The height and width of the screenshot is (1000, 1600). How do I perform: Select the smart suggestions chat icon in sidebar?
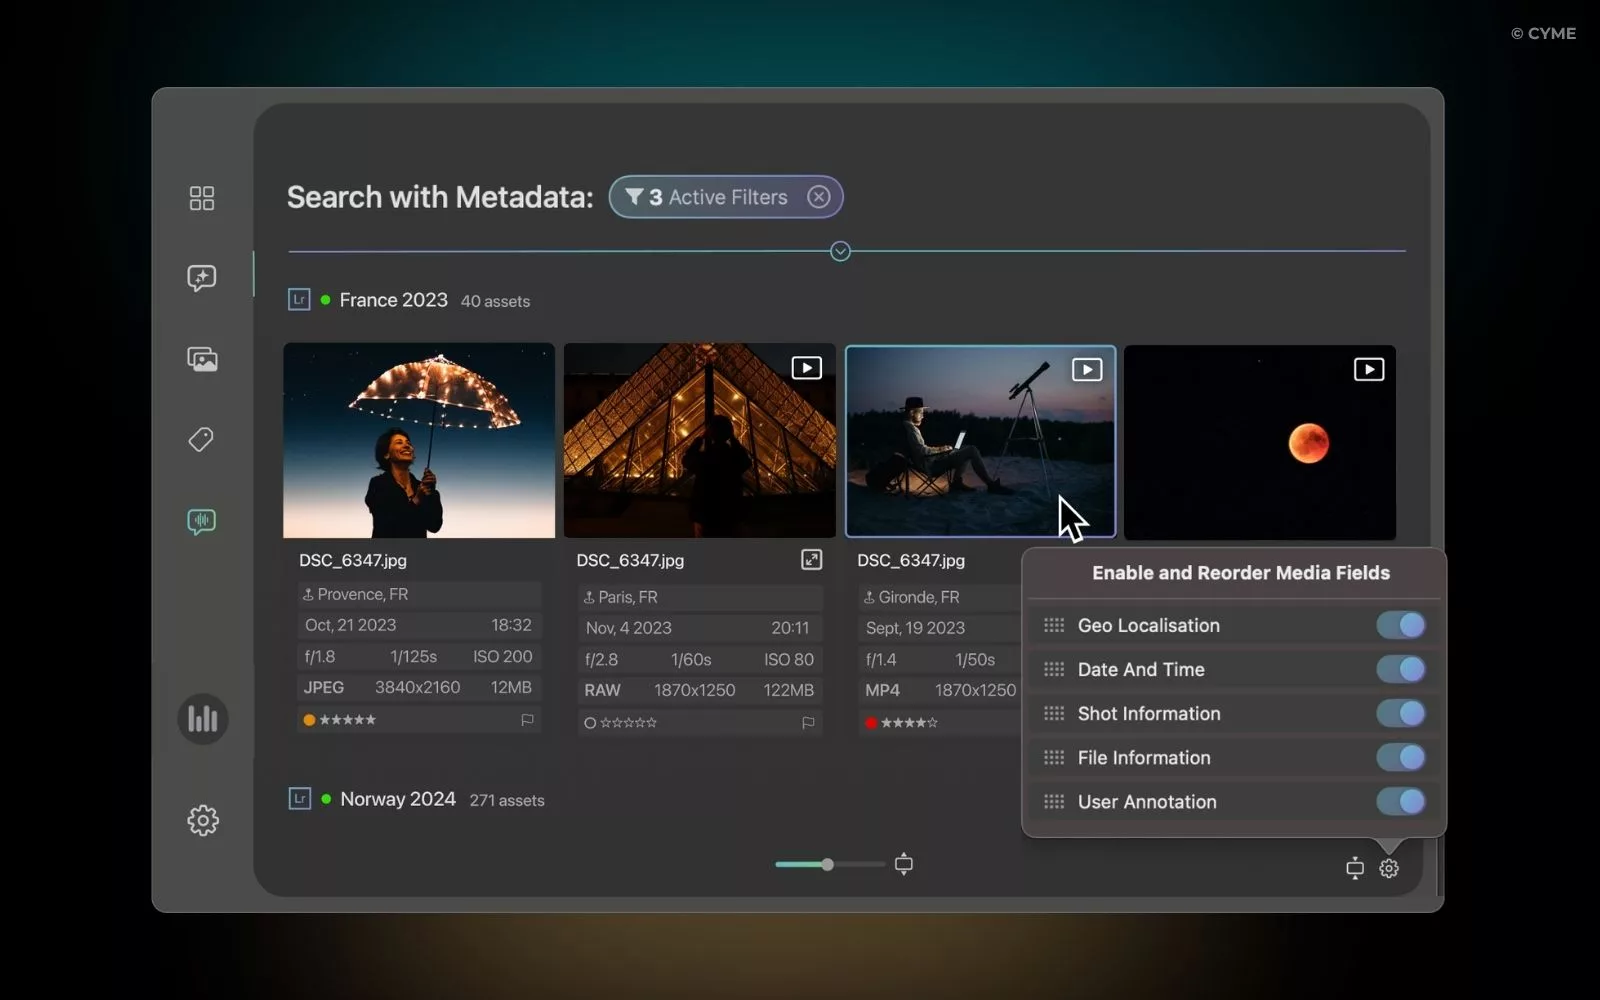coord(202,278)
